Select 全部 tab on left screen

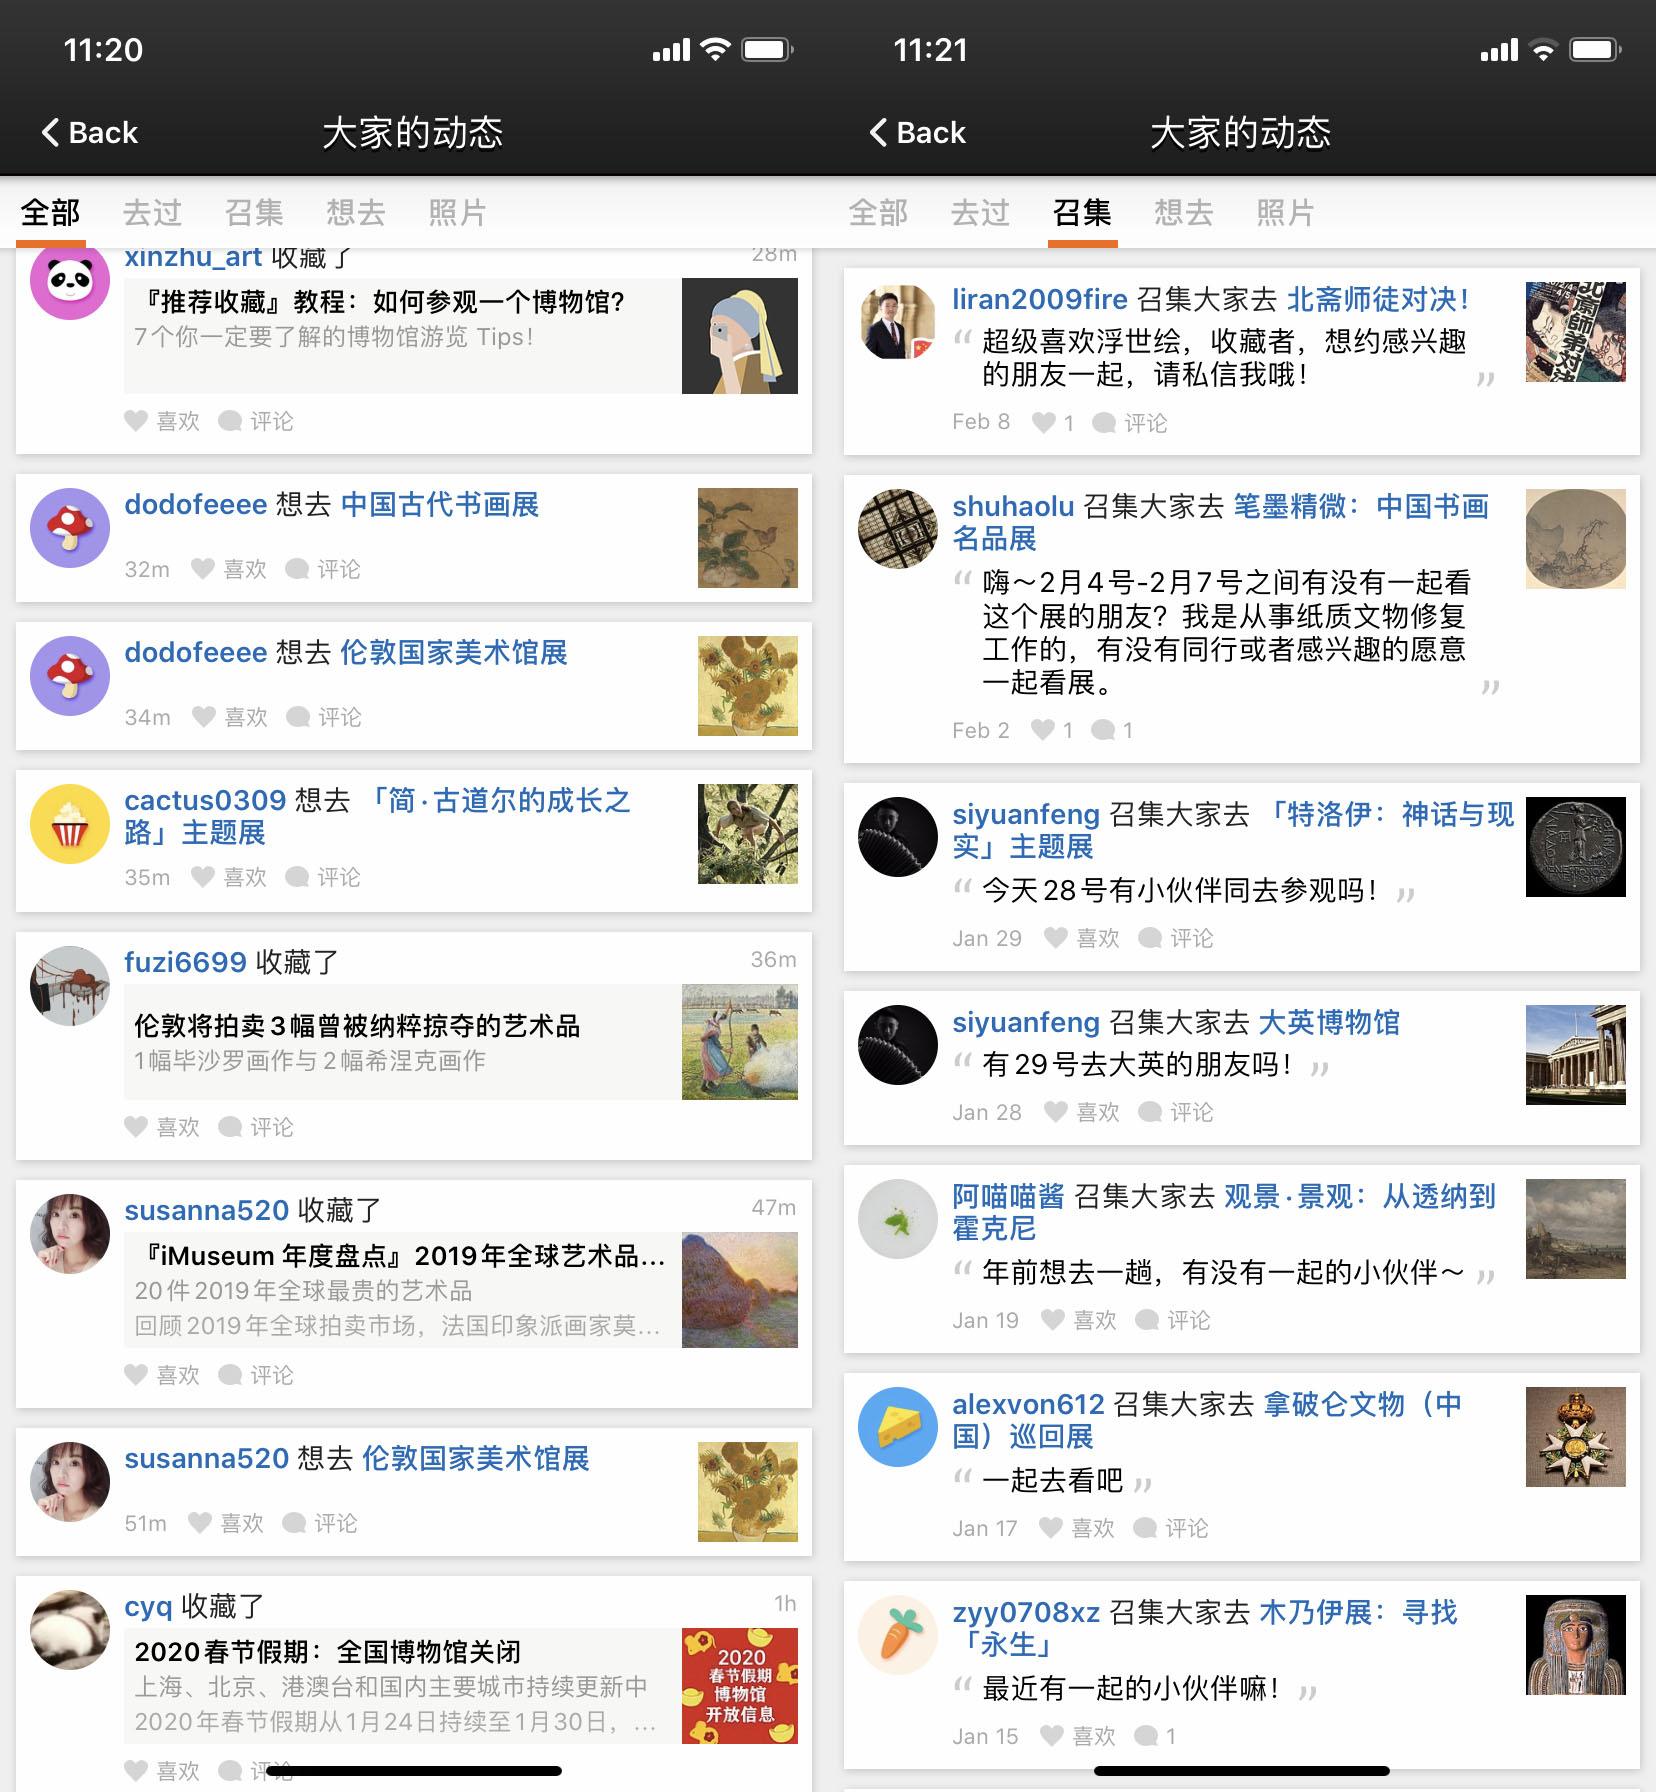[x=50, y=212]
